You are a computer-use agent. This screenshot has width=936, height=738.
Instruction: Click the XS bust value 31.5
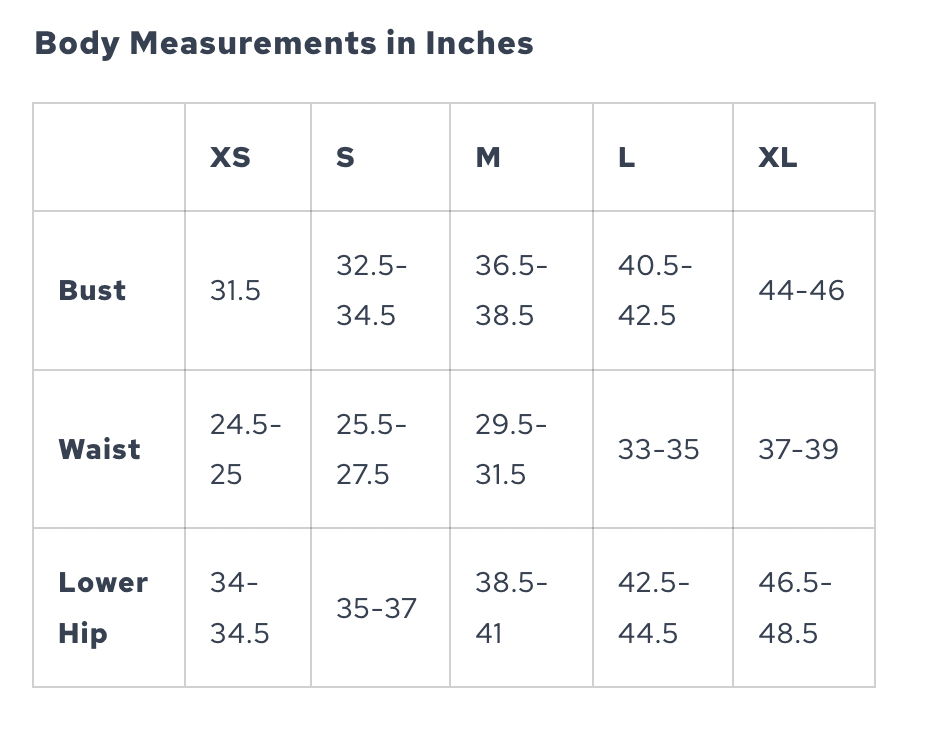[235, 291]
